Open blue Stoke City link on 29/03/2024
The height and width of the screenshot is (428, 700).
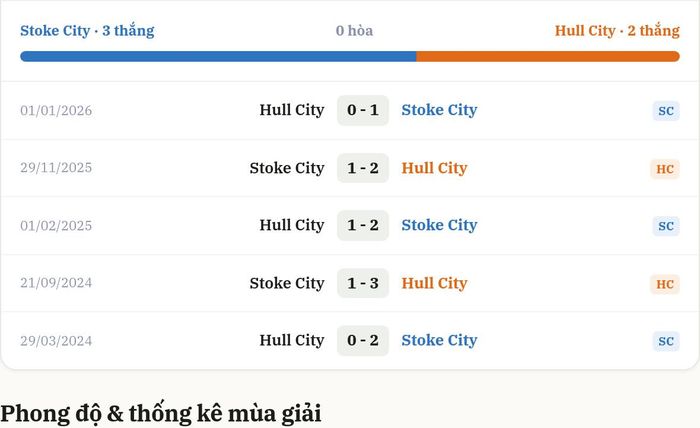pyautogui.click(x=439, y=340)
